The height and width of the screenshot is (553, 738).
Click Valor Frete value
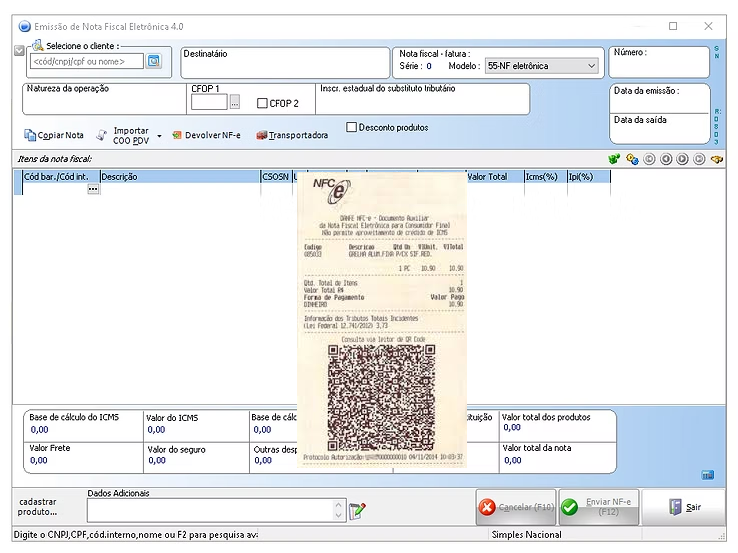point(39,460)
